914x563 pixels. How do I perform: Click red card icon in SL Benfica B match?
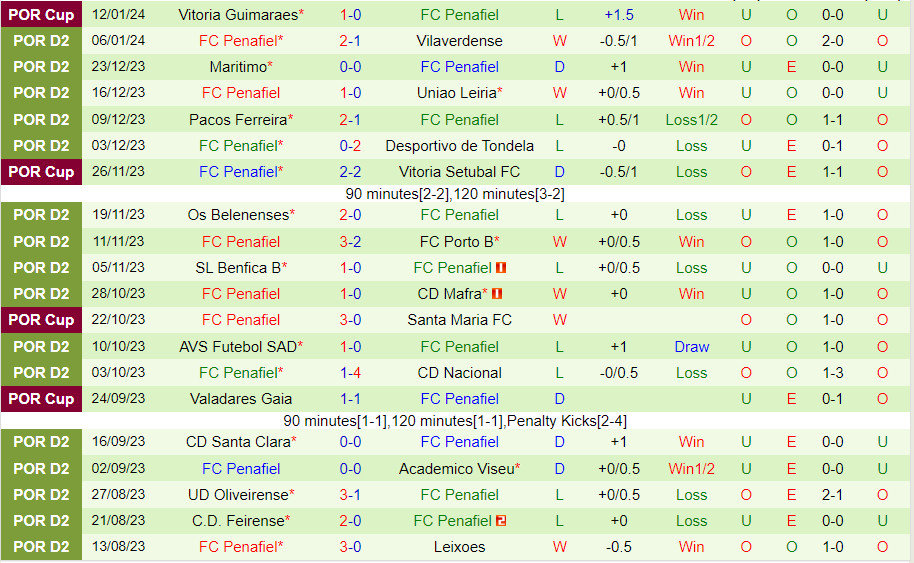pos(502,268)
